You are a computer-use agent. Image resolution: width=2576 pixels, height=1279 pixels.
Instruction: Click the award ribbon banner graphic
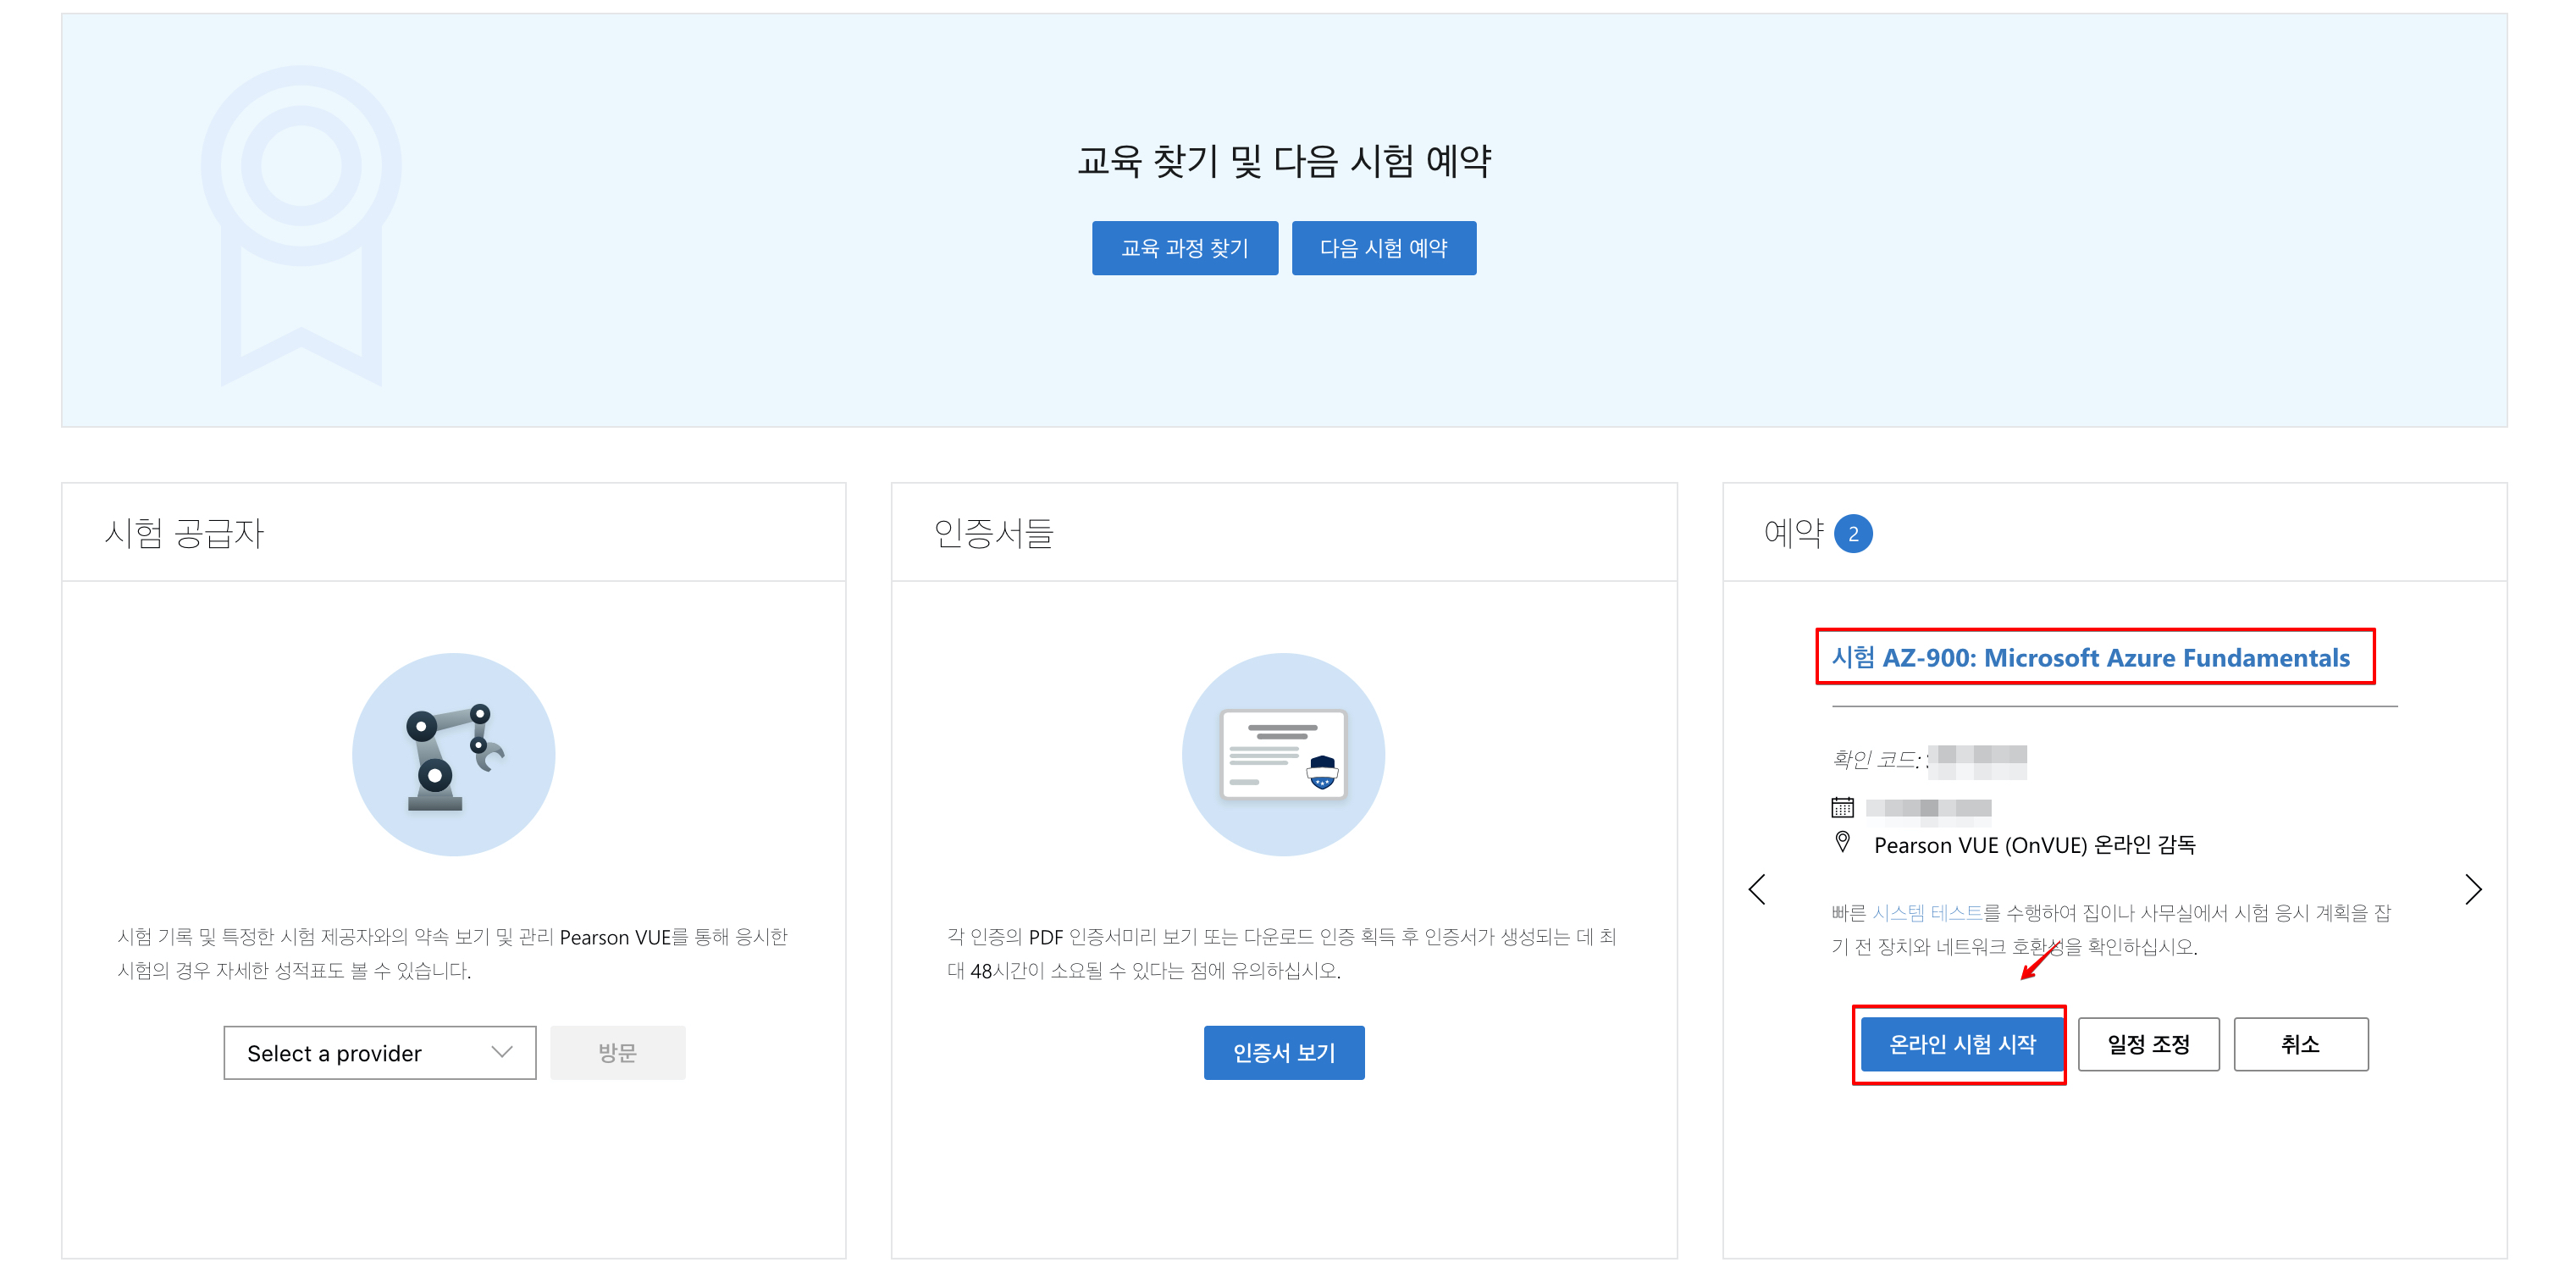coord(301,225)
